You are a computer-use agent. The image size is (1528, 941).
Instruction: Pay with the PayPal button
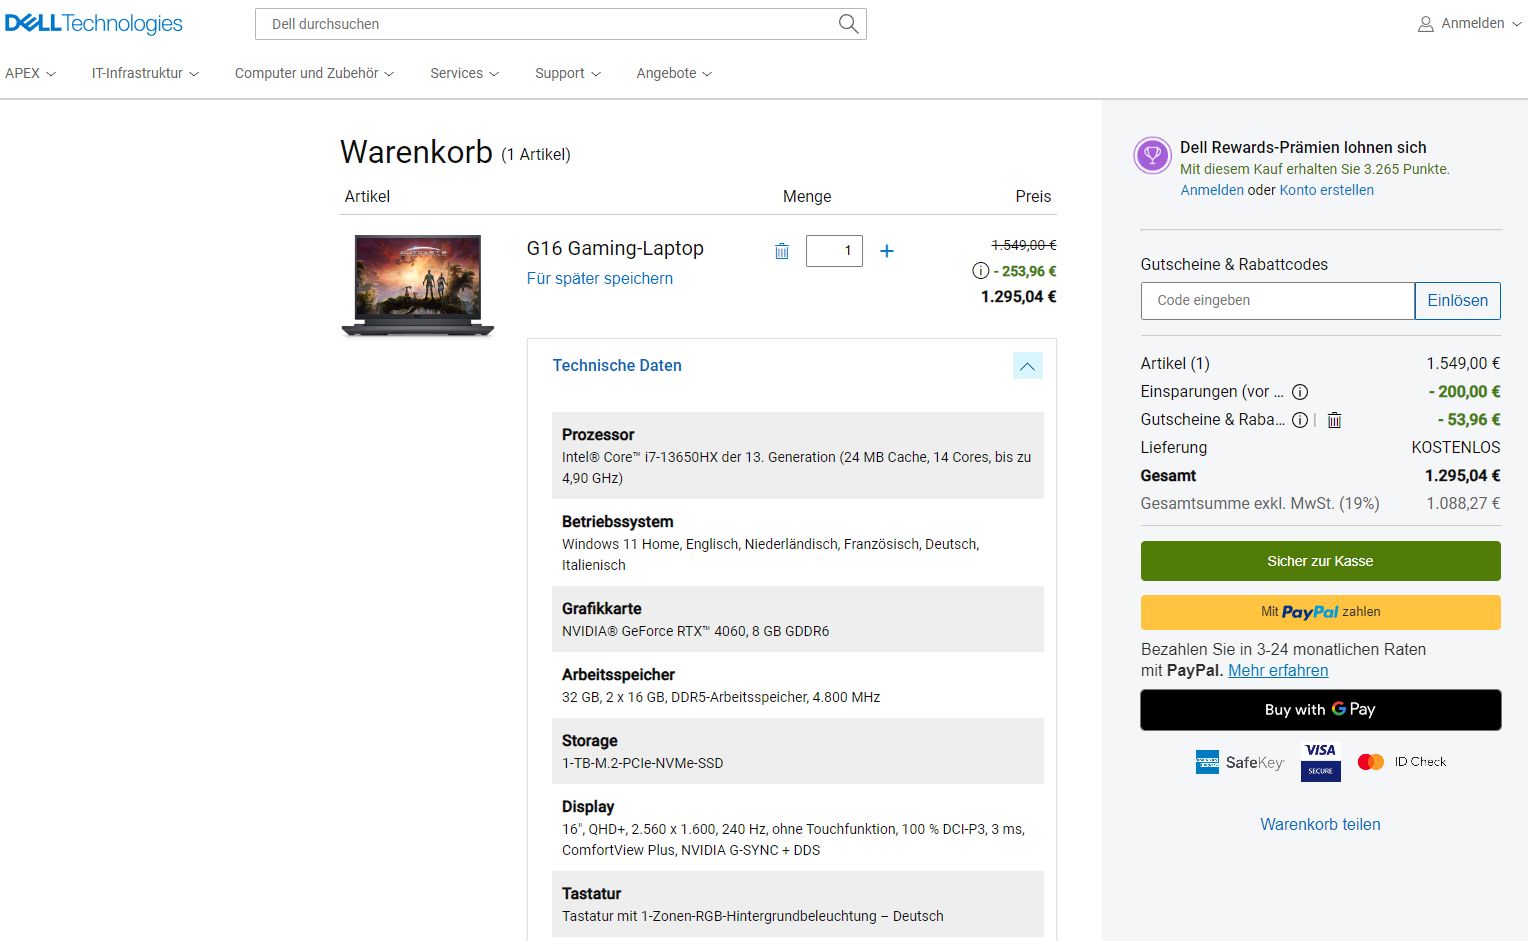[1320, 612]
